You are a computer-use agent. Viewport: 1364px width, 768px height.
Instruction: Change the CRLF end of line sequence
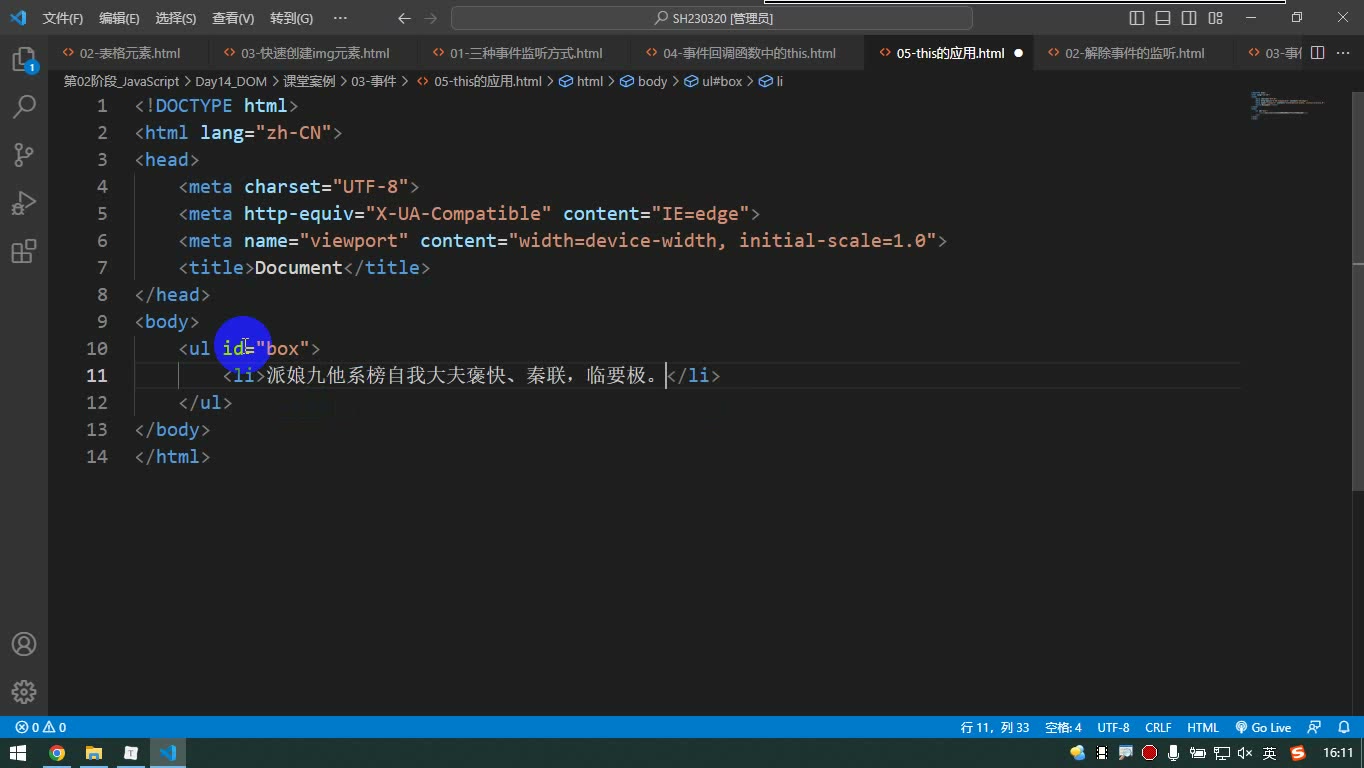coord(1158,728)
